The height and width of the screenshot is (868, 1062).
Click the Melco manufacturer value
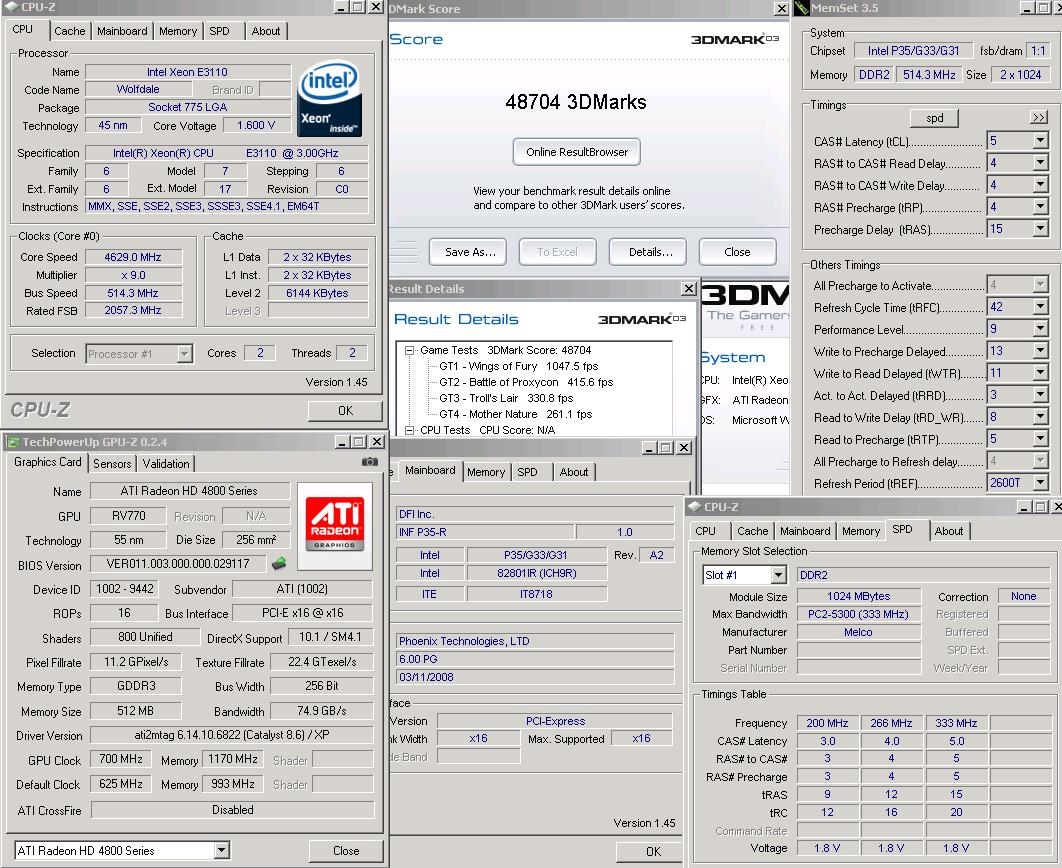(858, 632)
